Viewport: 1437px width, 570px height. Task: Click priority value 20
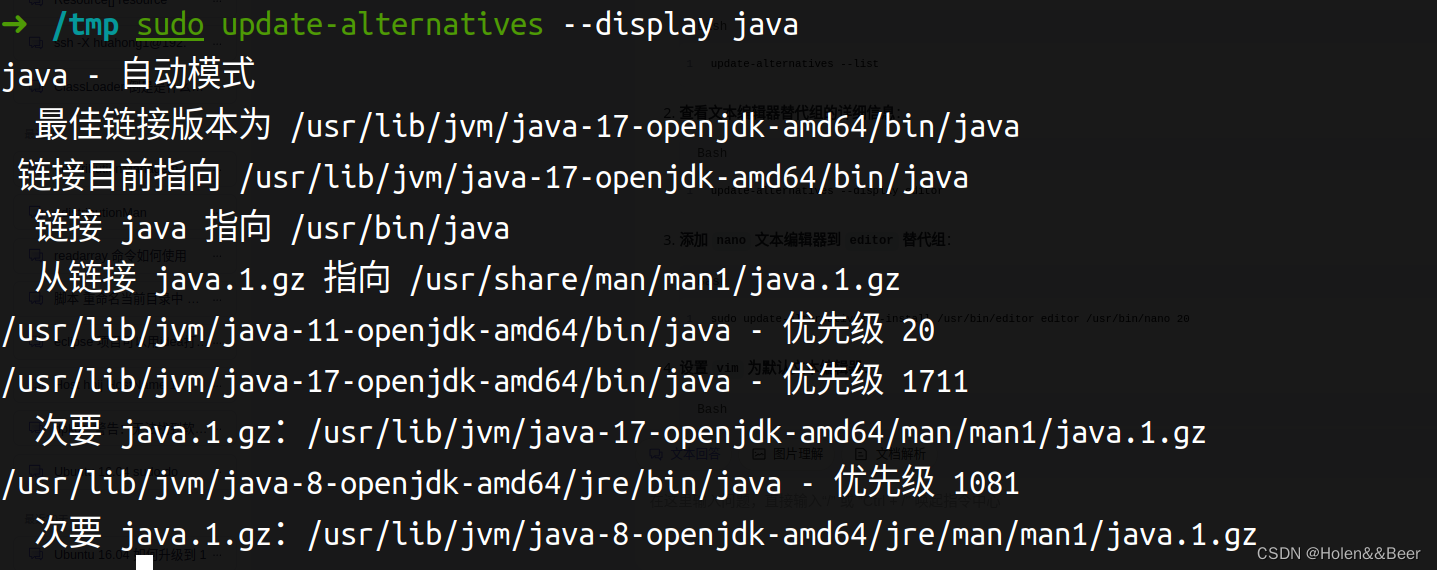918,331
